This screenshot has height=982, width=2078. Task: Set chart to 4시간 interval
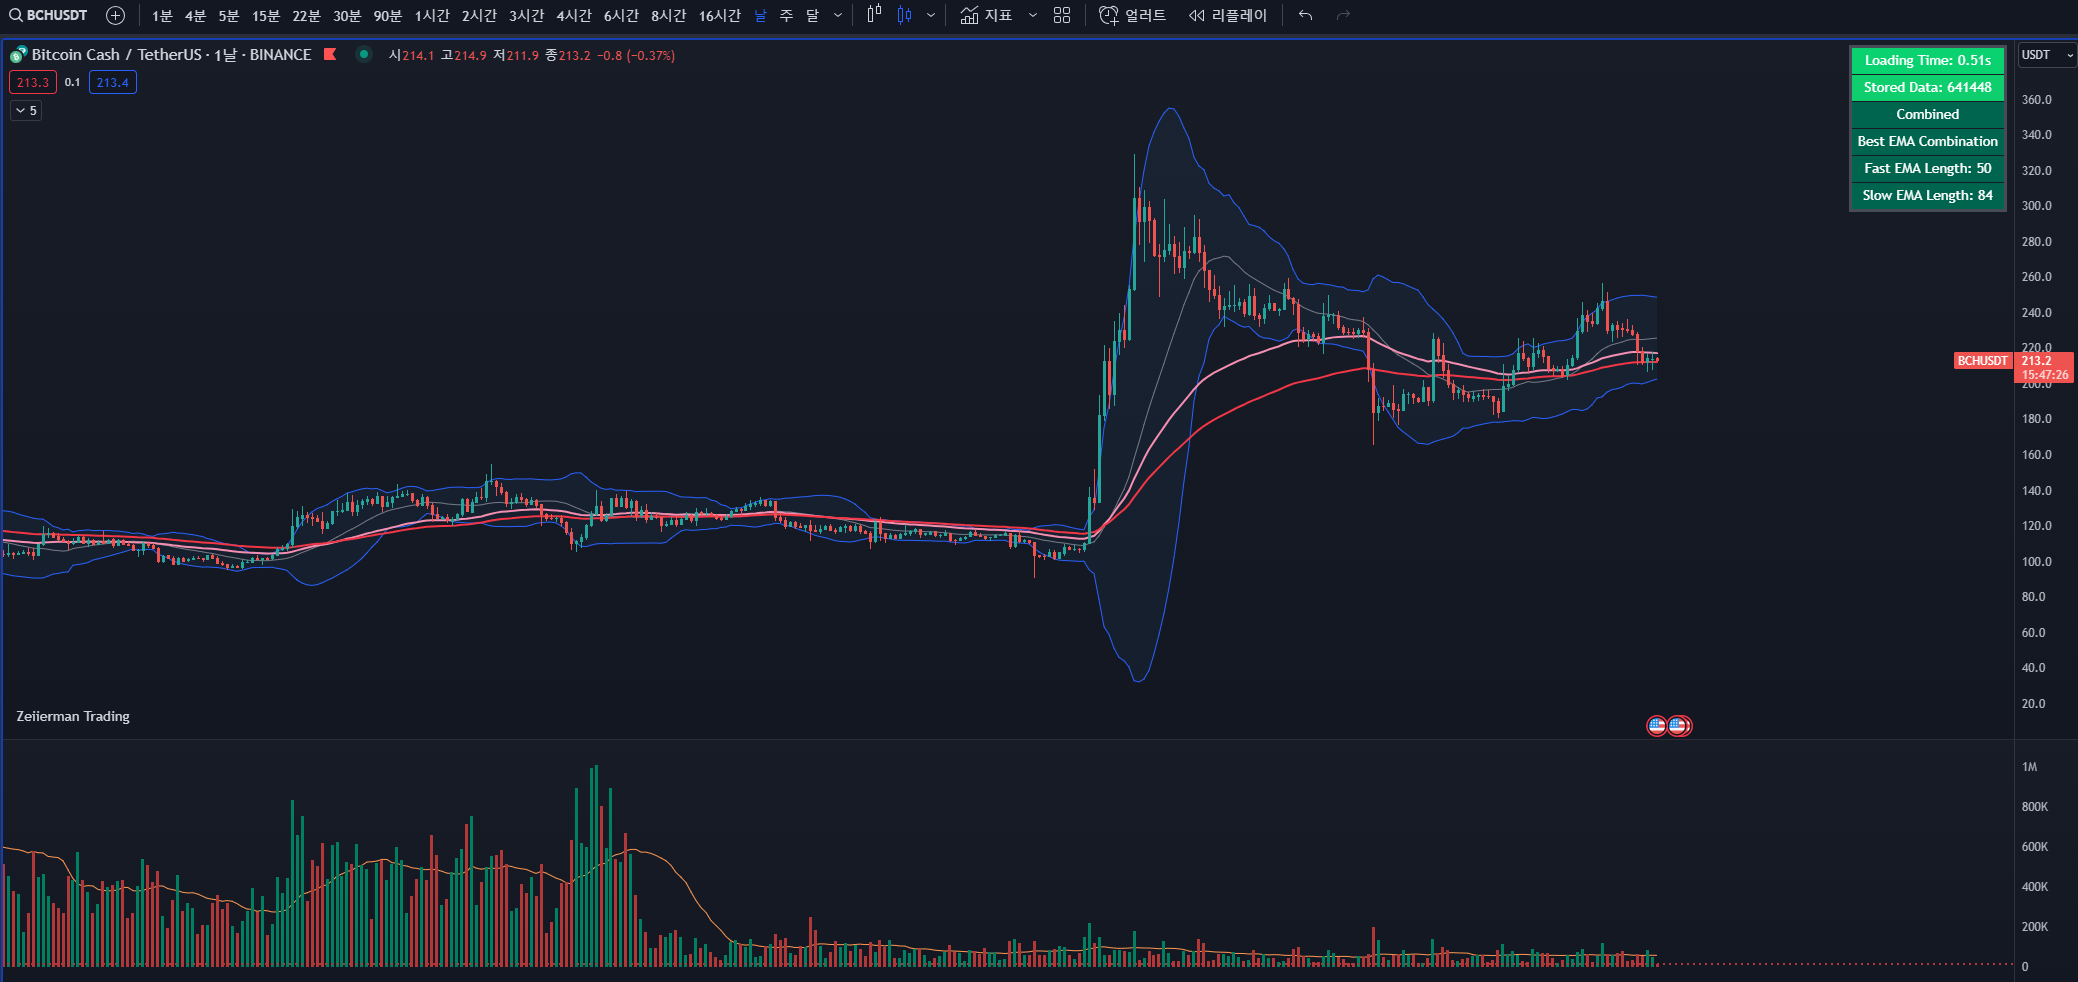click(574, 15)
